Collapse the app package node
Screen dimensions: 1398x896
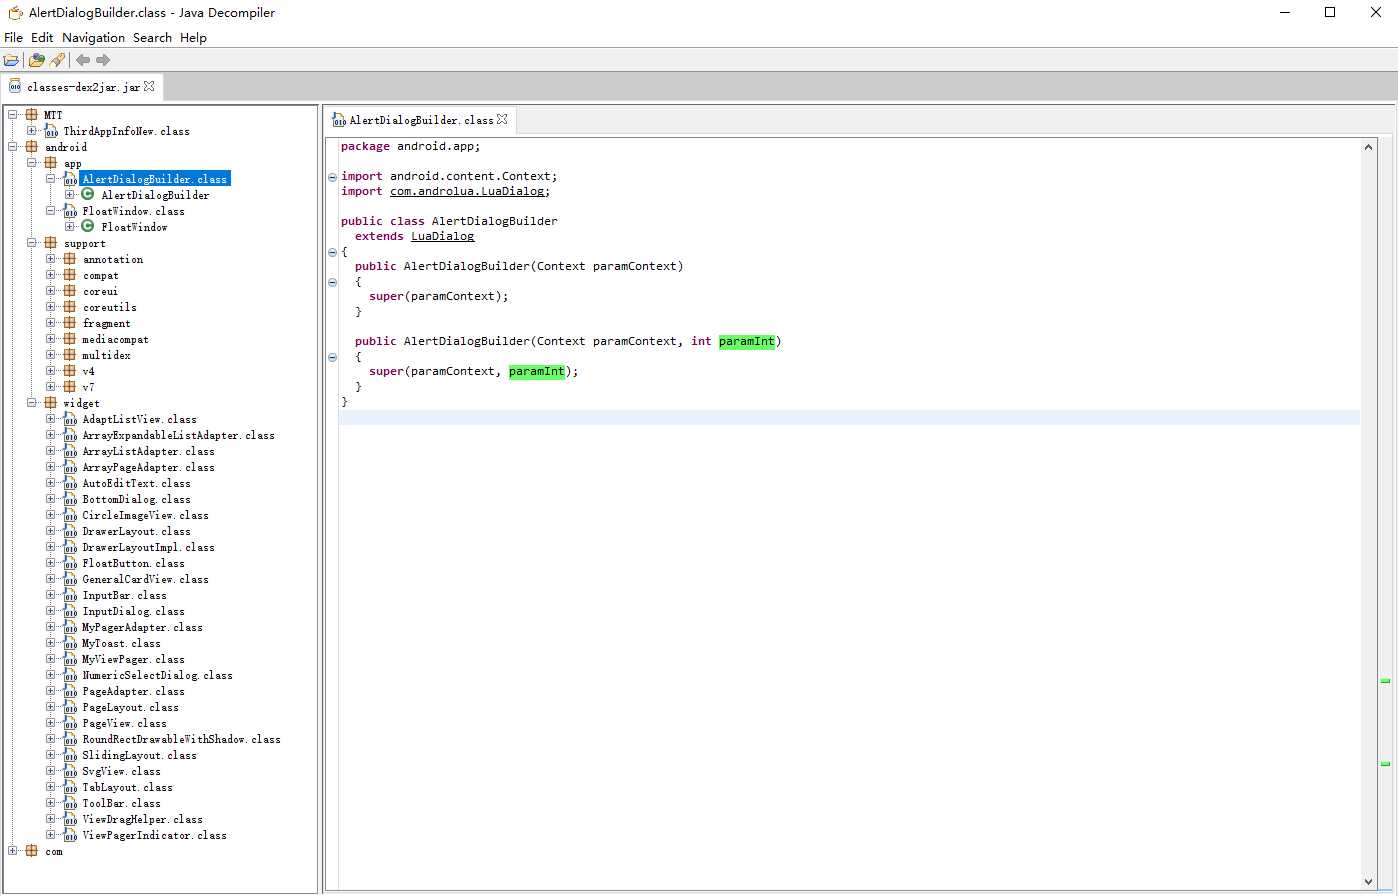(32, 163)
